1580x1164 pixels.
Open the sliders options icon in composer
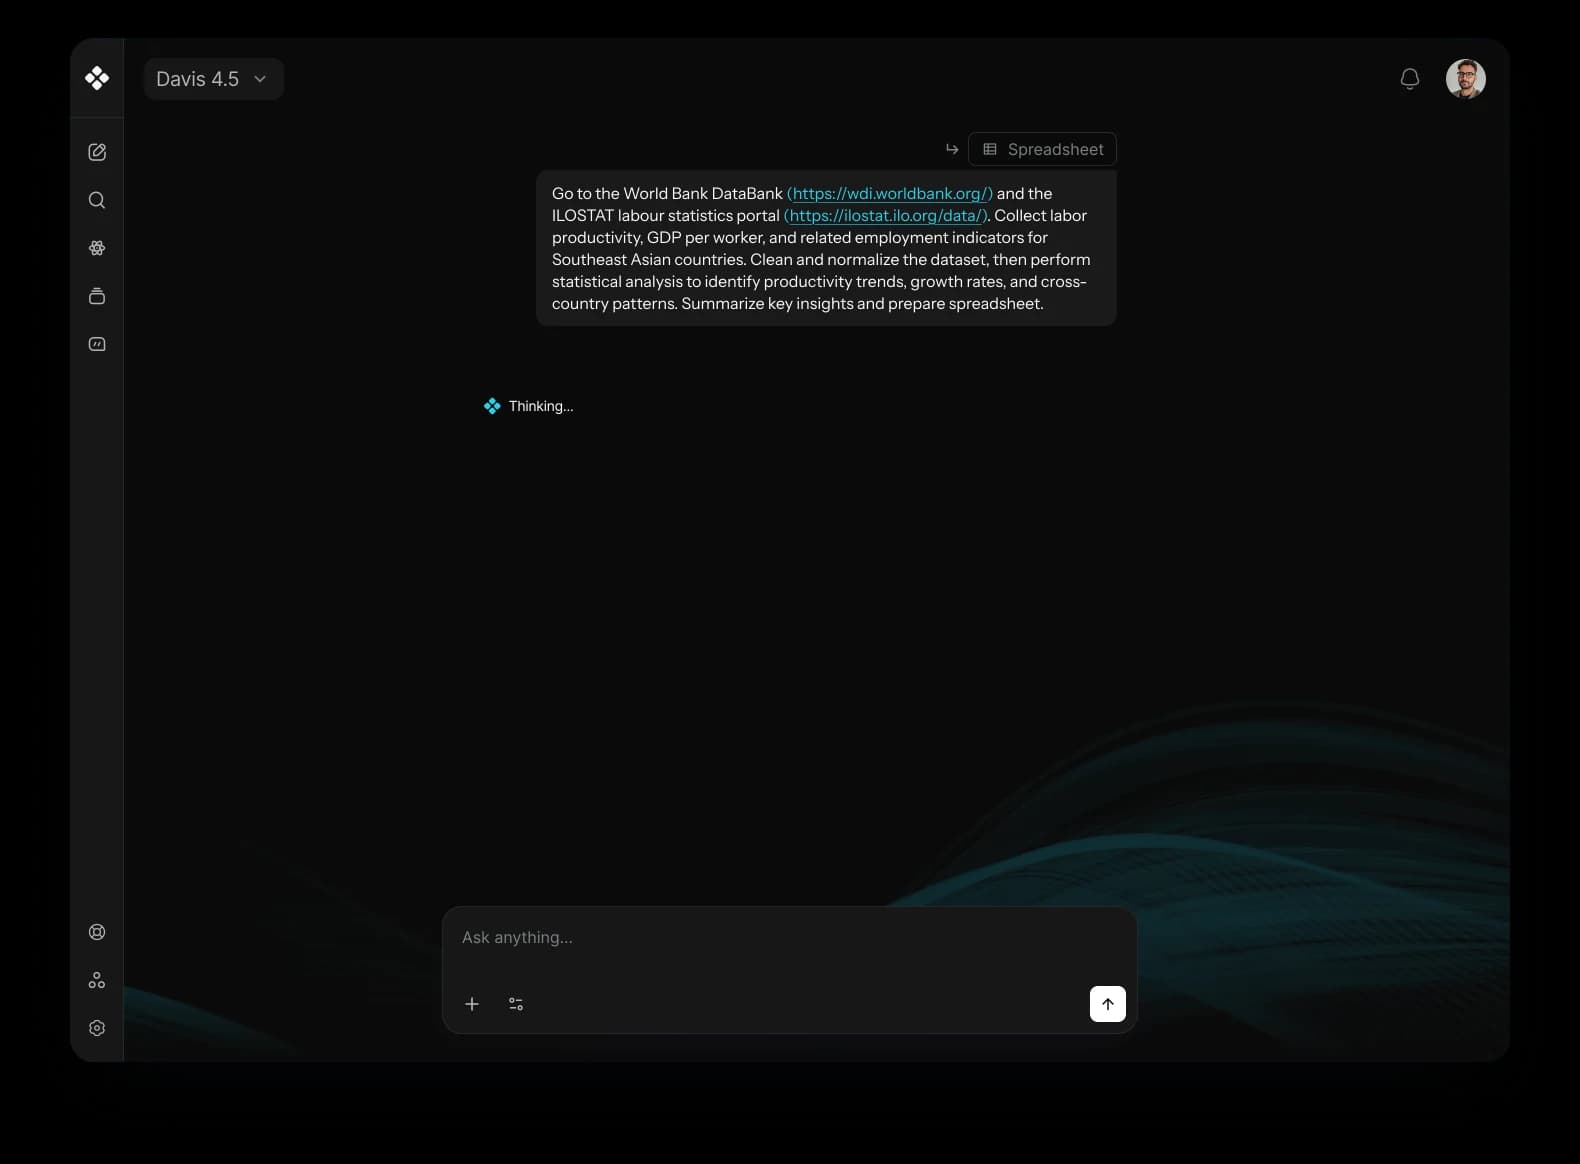pyautogui.click(x=516, y=1004)
